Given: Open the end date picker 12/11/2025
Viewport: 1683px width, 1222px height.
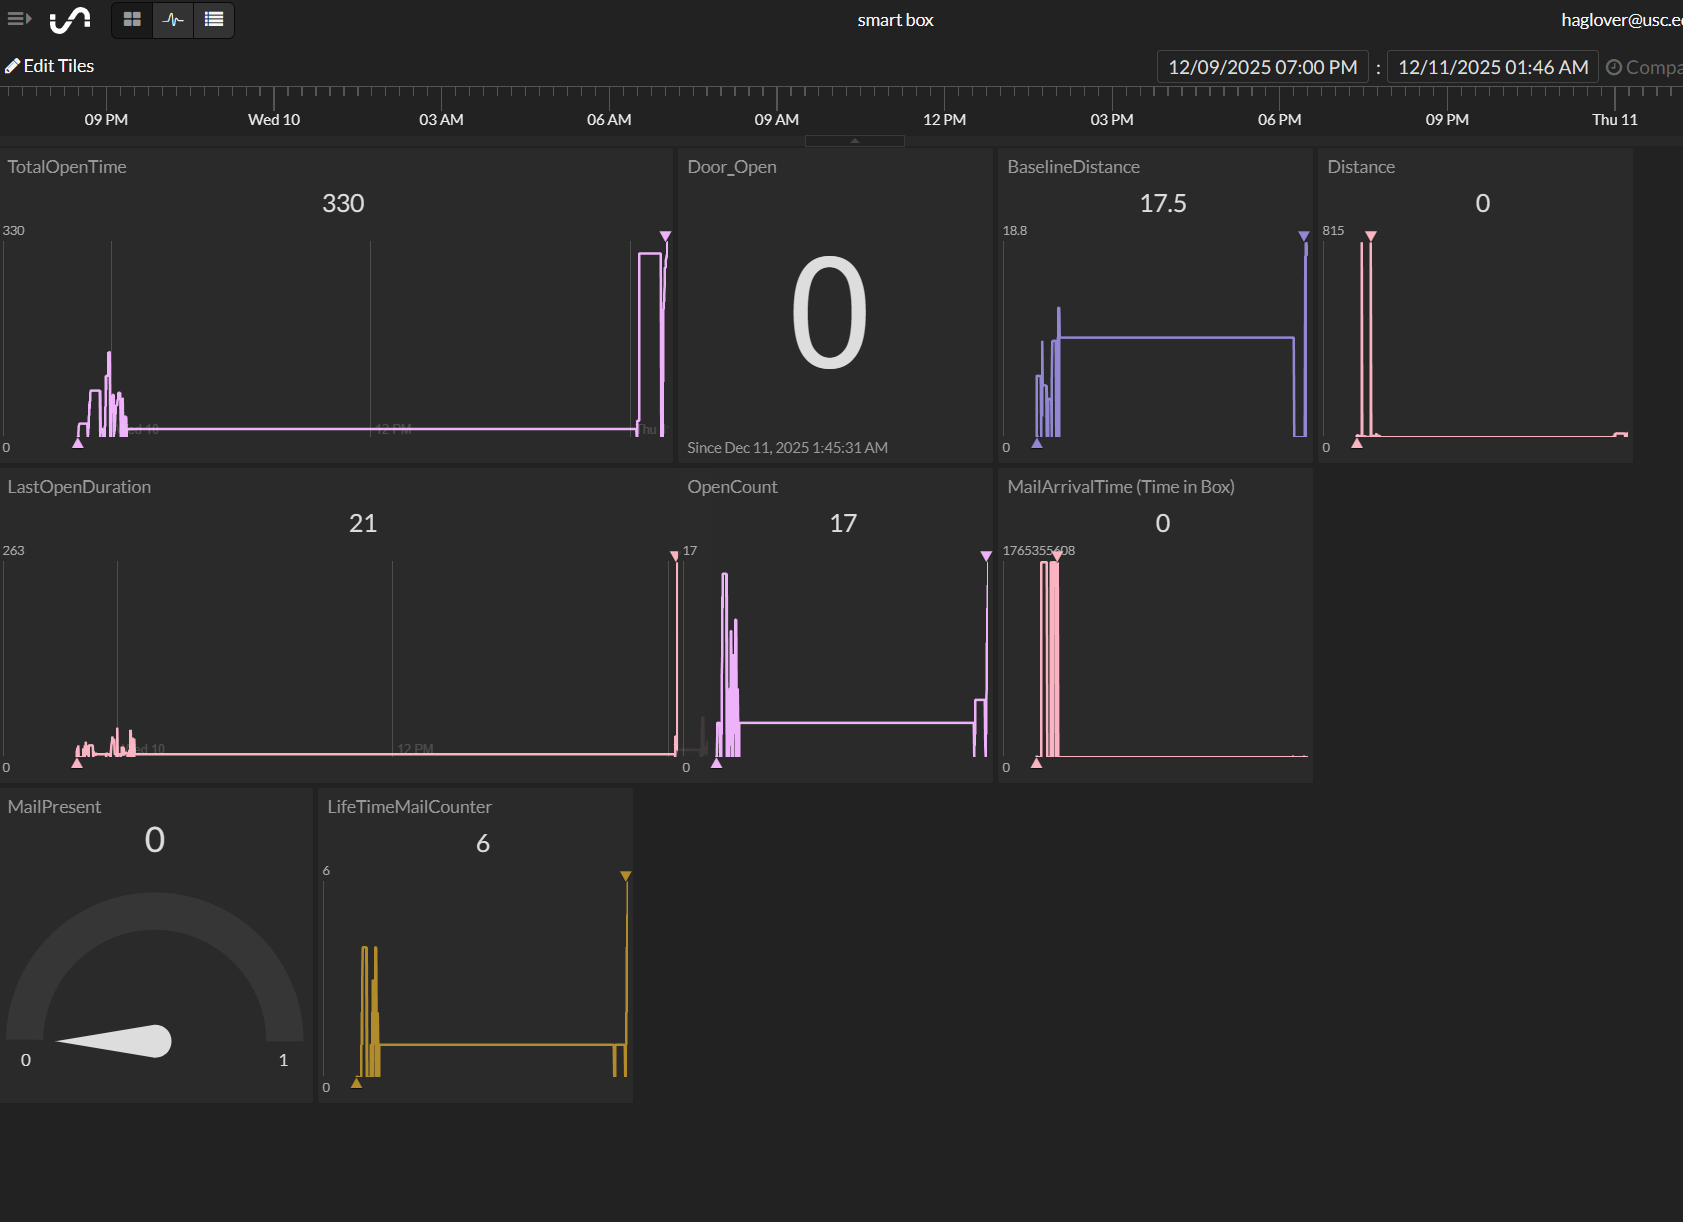Looking at the screenshot, I should 1493,66.
